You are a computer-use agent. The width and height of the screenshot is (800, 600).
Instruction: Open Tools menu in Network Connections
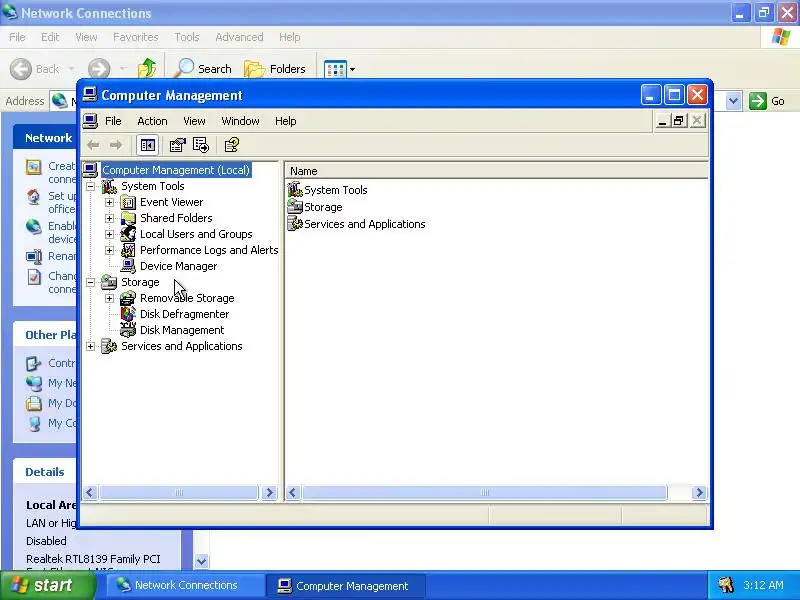(187, 37)
